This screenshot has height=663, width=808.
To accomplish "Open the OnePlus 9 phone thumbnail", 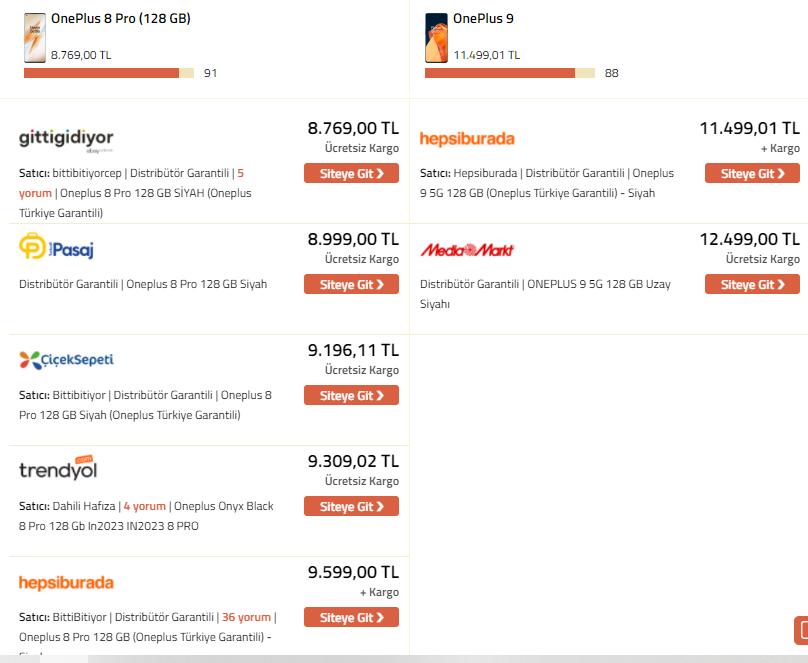I will pyautogui.click(x=436, y=37).
